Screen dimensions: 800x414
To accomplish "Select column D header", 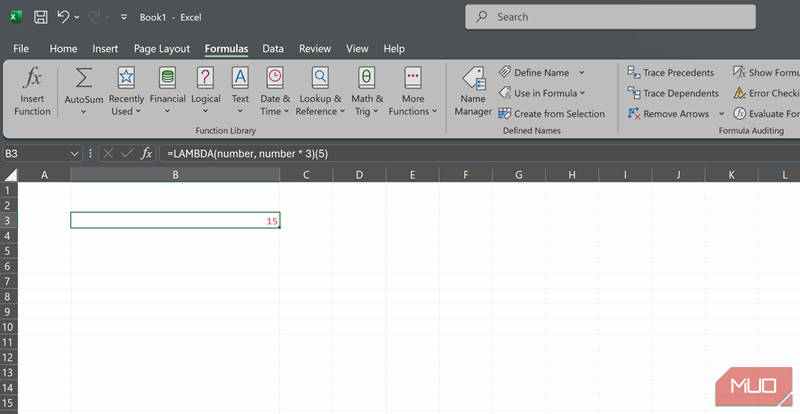I will point(360,175).
